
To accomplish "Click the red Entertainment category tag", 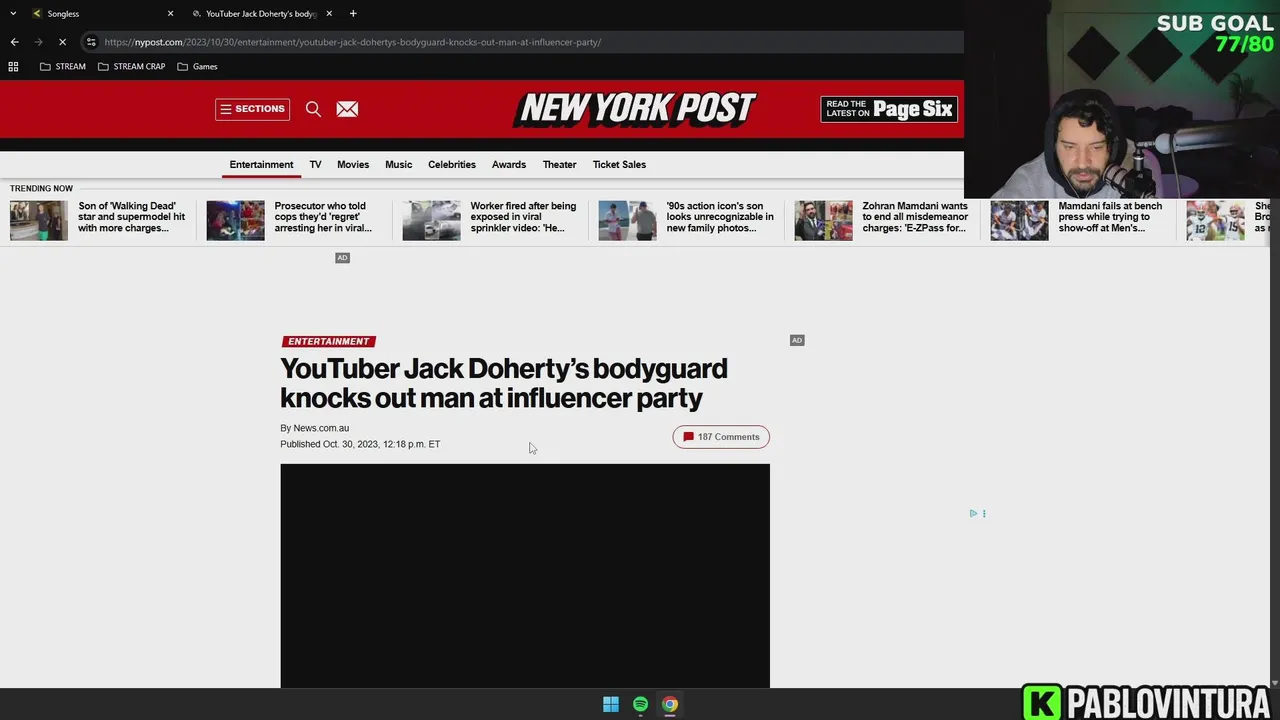I will coord(328,341).
